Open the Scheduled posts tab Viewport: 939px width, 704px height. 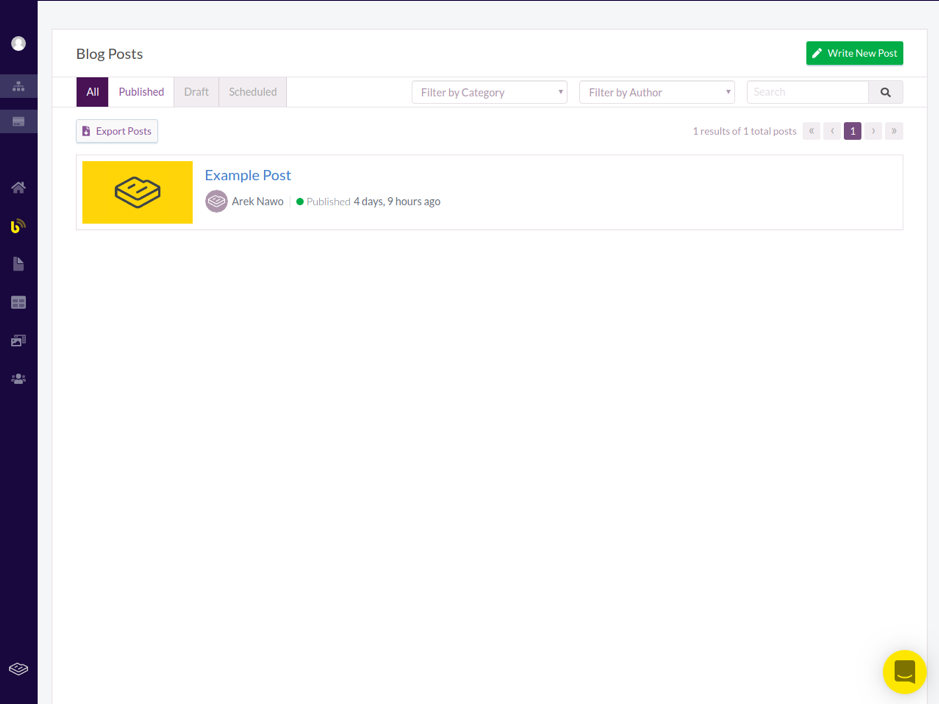coord(252,91)
